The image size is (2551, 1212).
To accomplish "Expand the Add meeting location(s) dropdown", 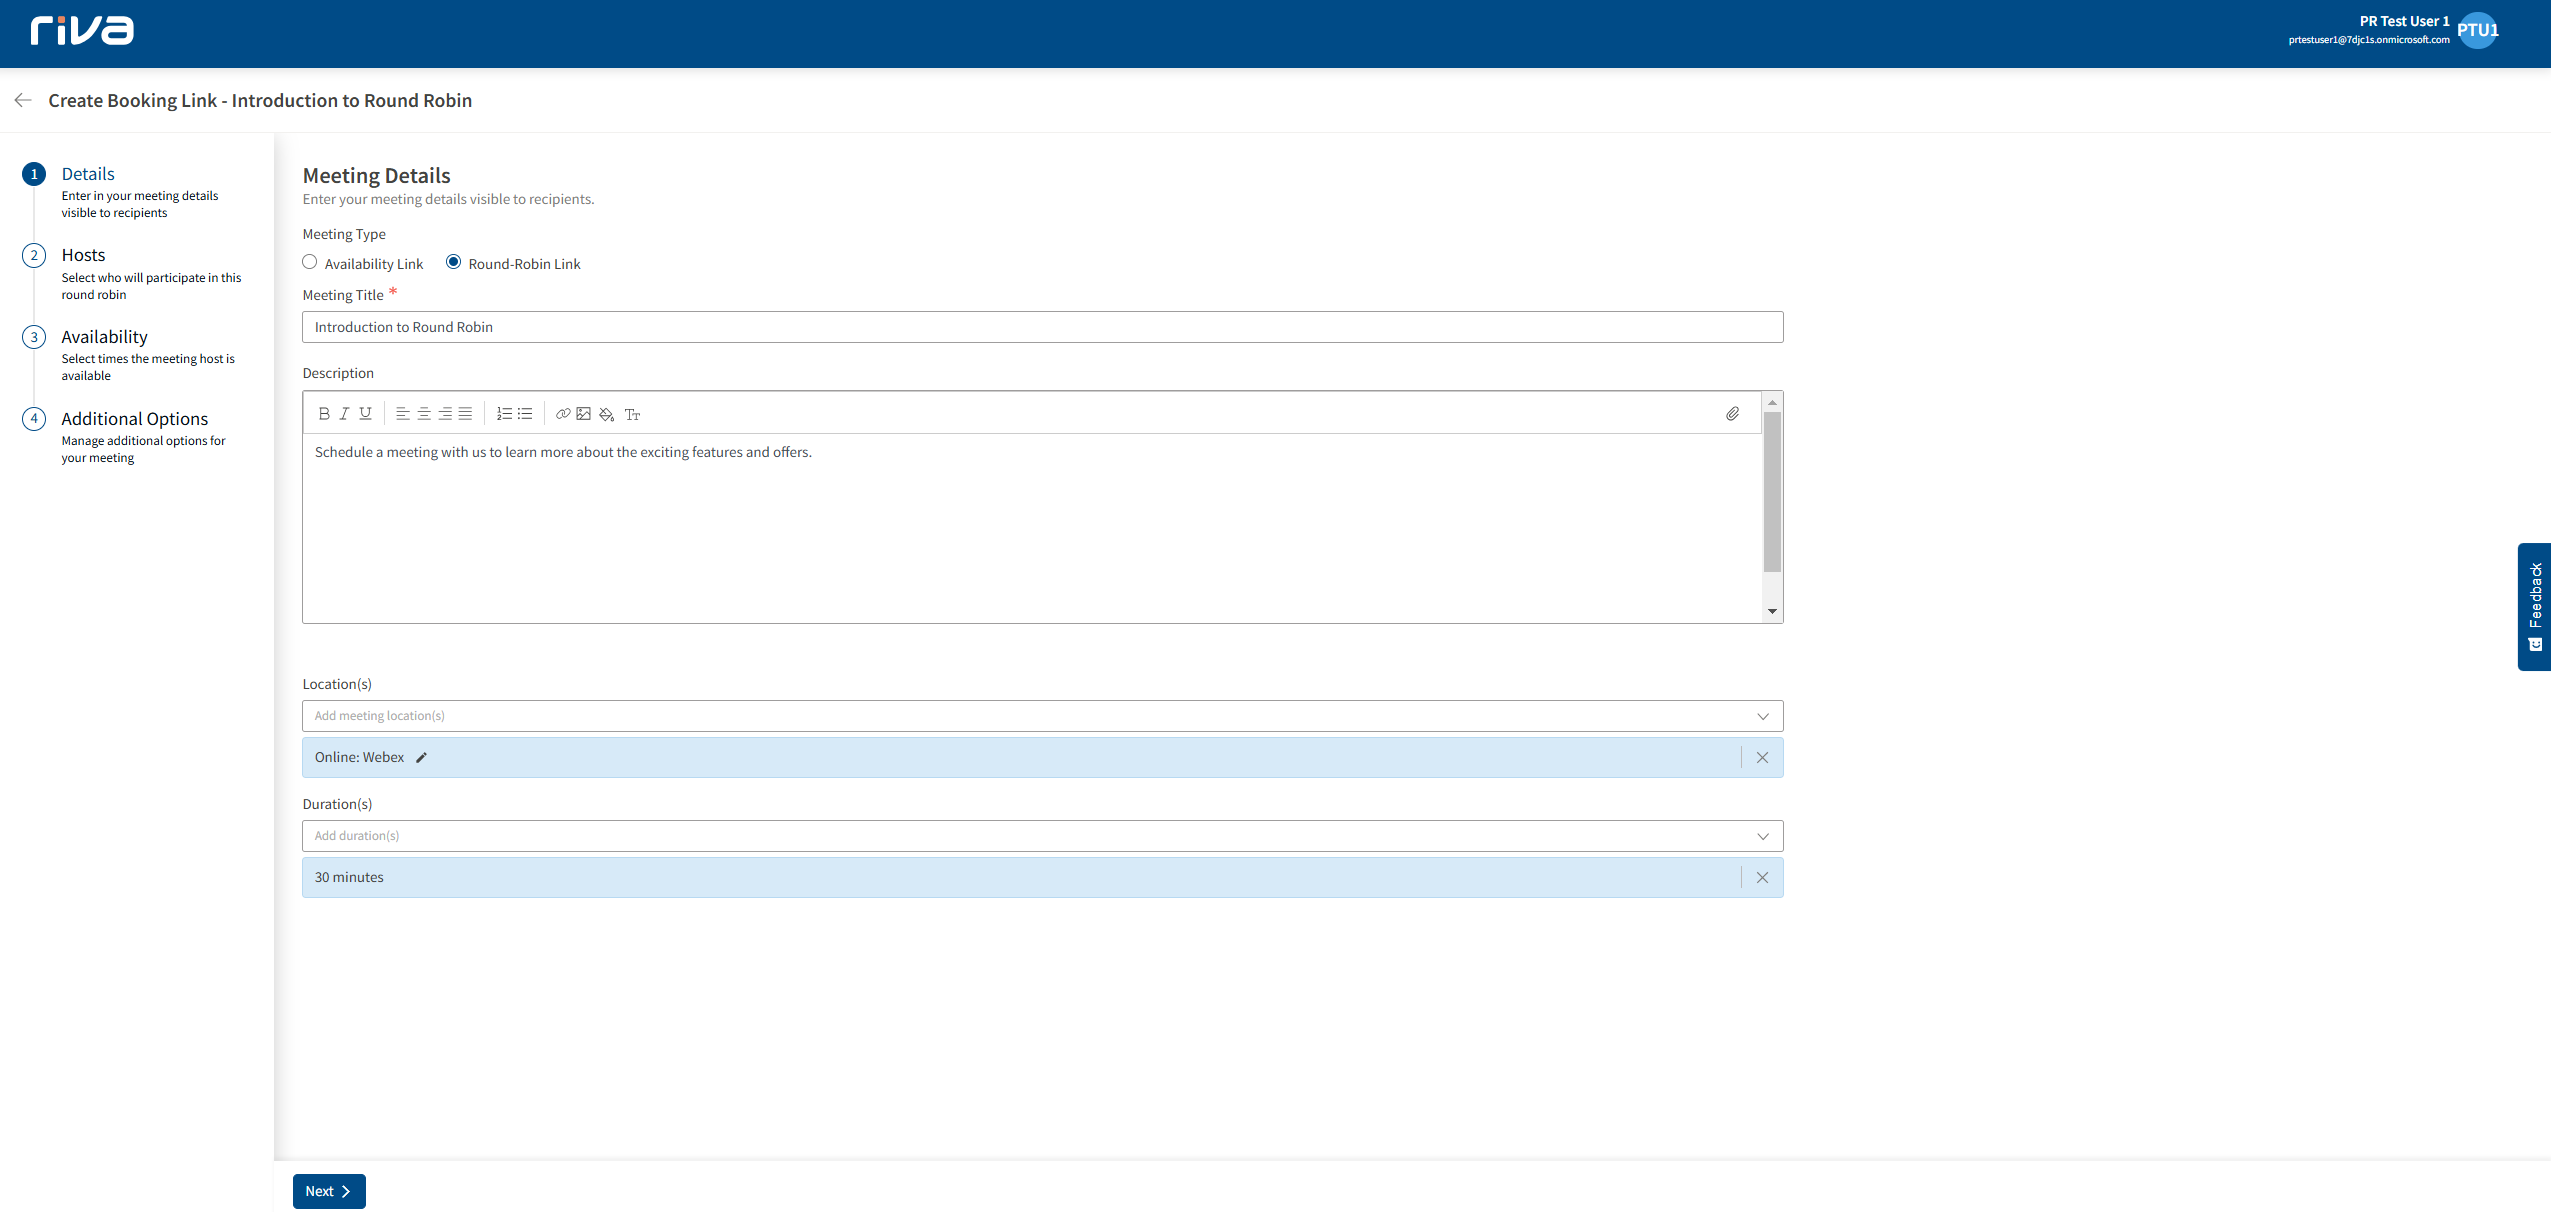I will pyautogui.click(x=1762, y=716).
